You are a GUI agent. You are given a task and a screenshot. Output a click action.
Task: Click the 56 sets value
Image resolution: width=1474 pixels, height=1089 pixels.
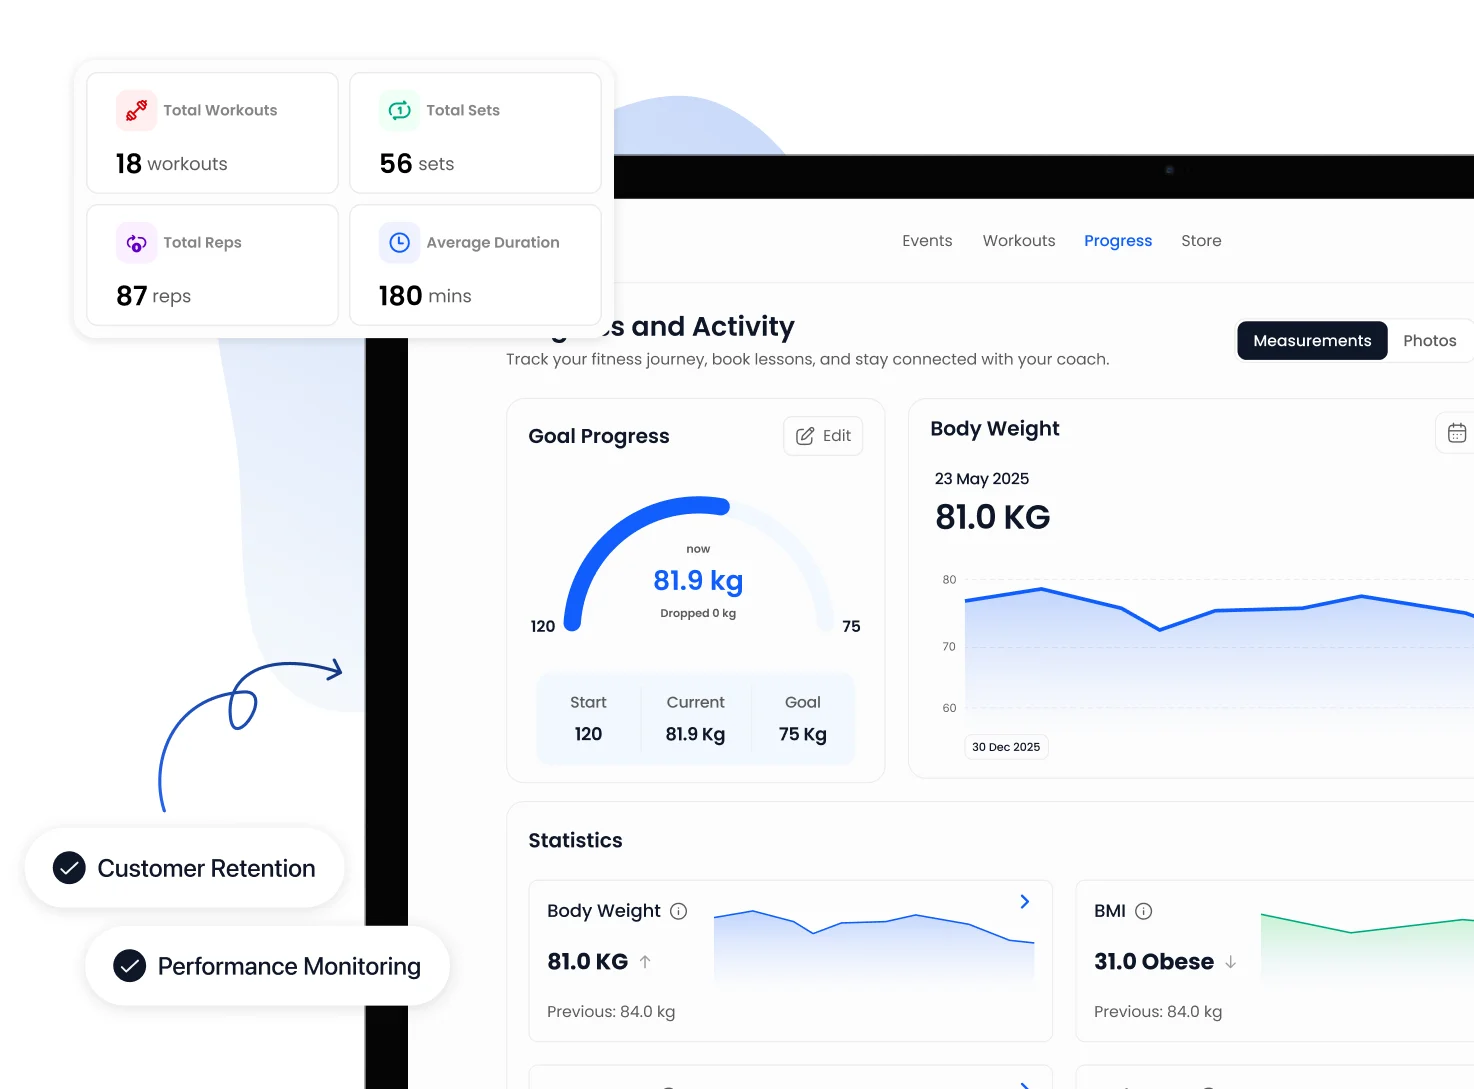coord(417,163)
